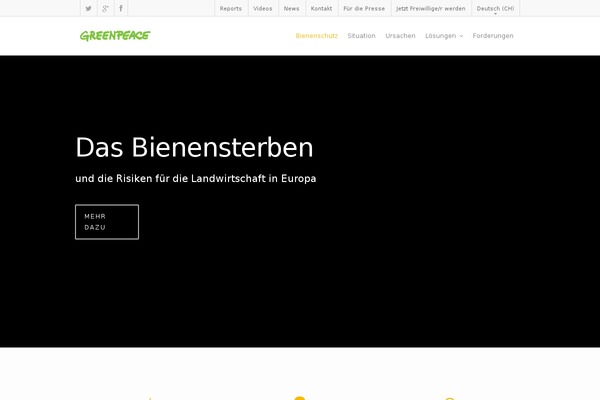The height and width of the screenshot is (400, 600).
Task: Click the Das Bienensterben headline
Action: point(194,147)
